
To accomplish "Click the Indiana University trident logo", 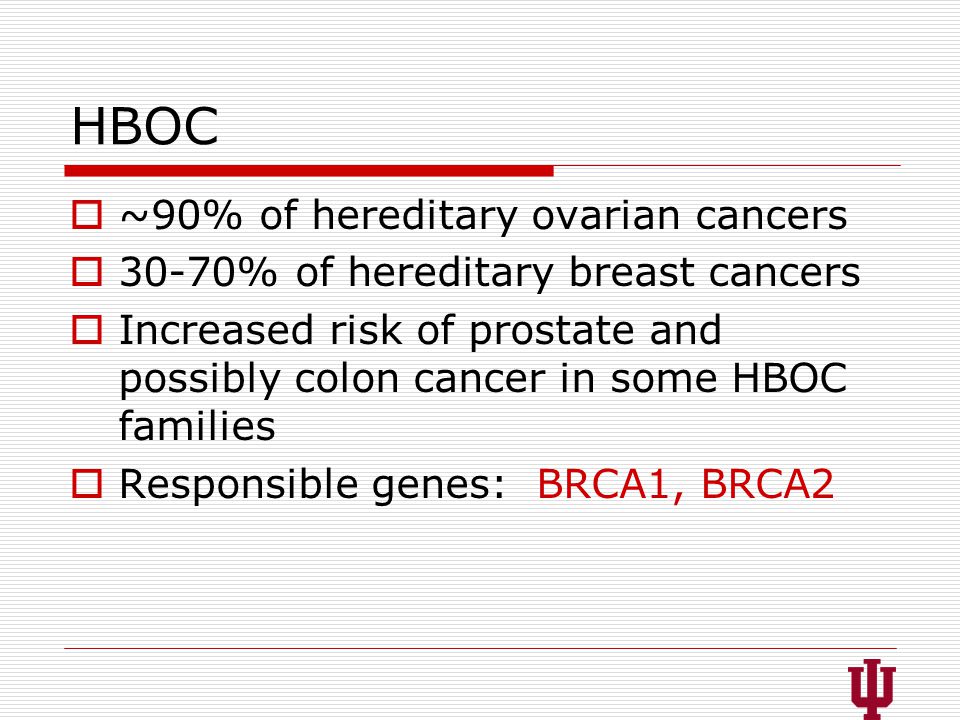I will (872, 689).
